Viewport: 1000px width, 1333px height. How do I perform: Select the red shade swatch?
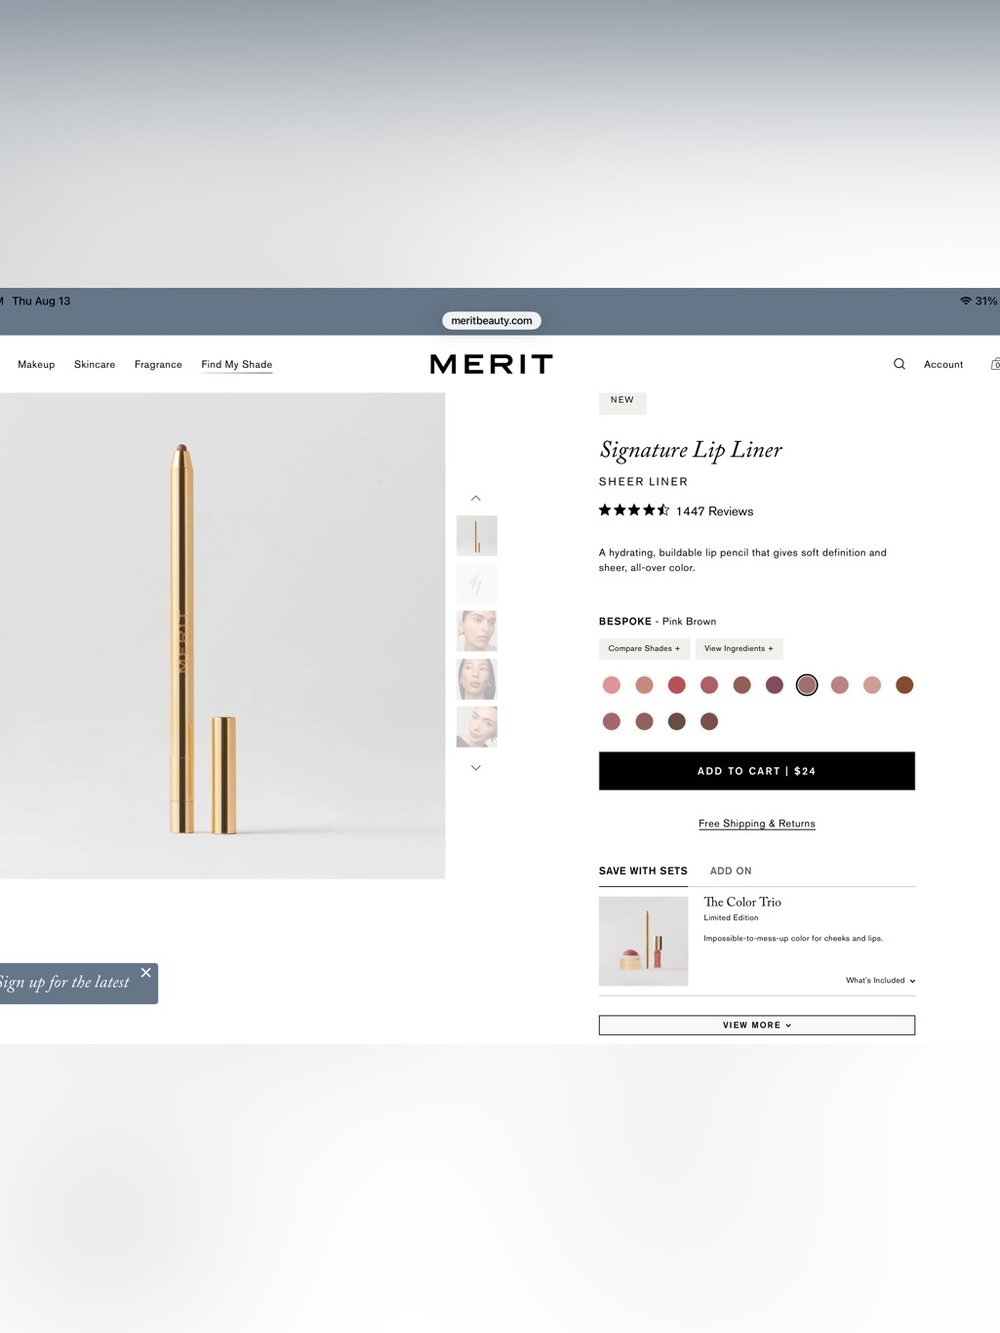[677, 685]
